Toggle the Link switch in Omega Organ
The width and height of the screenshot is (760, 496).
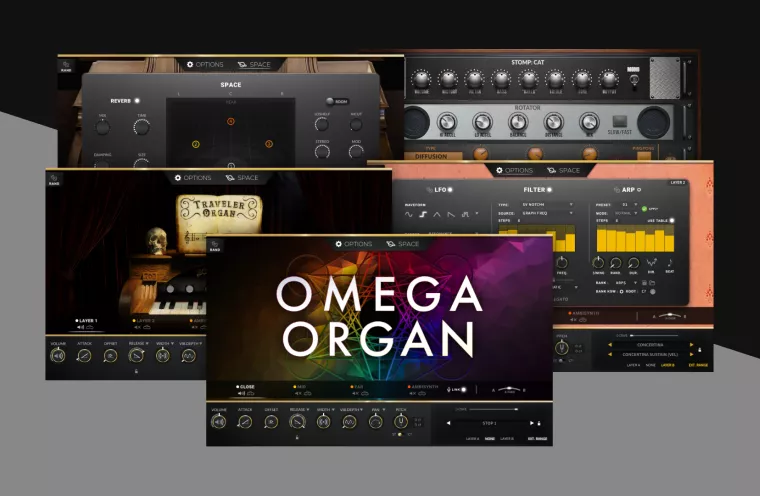click(x=463, y=389)
